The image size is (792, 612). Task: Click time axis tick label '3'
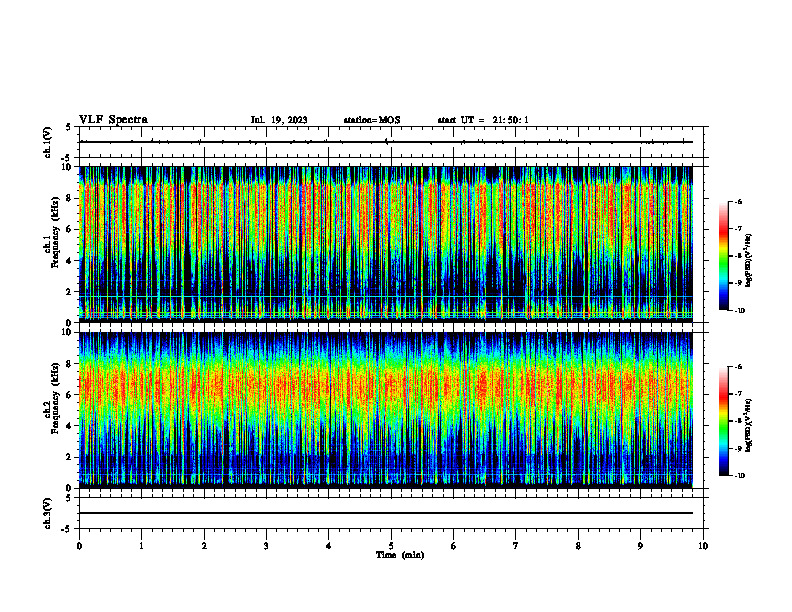(266, 546)
